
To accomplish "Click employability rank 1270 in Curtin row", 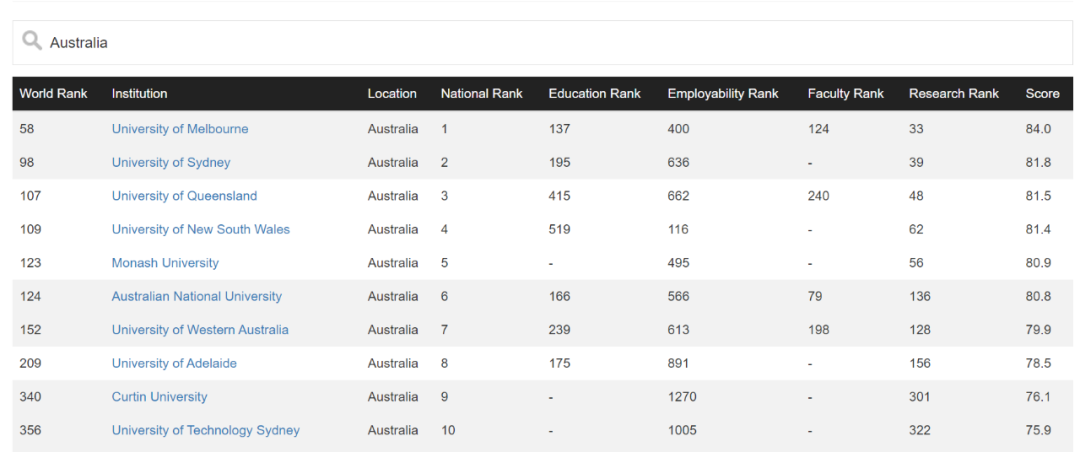I will pos(682,397).
